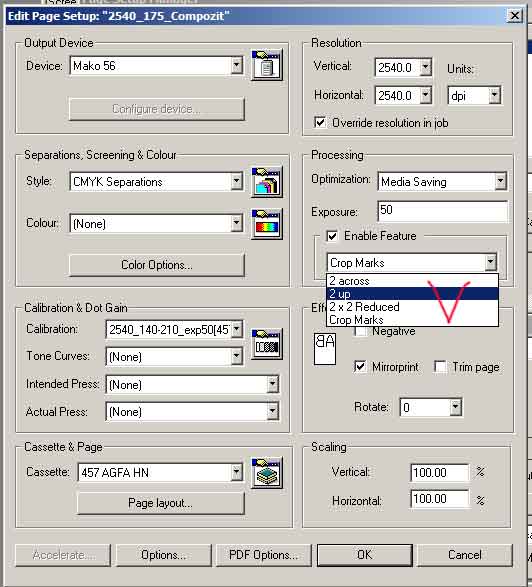Close the Edit Page Setup dialog
This screenshot has width=532, height=587.
click(x=515, y=15)
